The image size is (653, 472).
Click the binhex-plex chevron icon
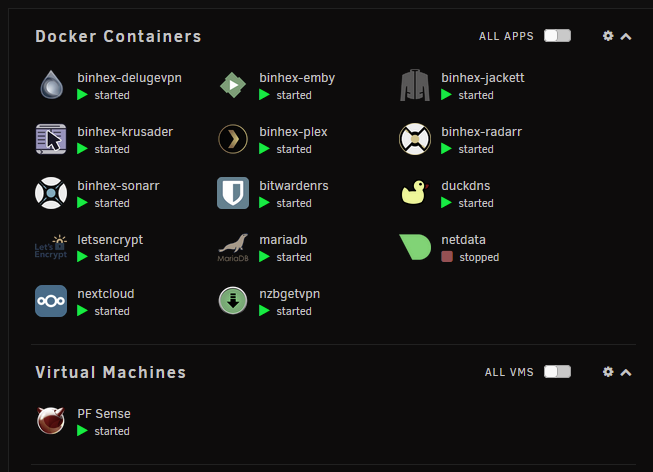coord(233,139)
